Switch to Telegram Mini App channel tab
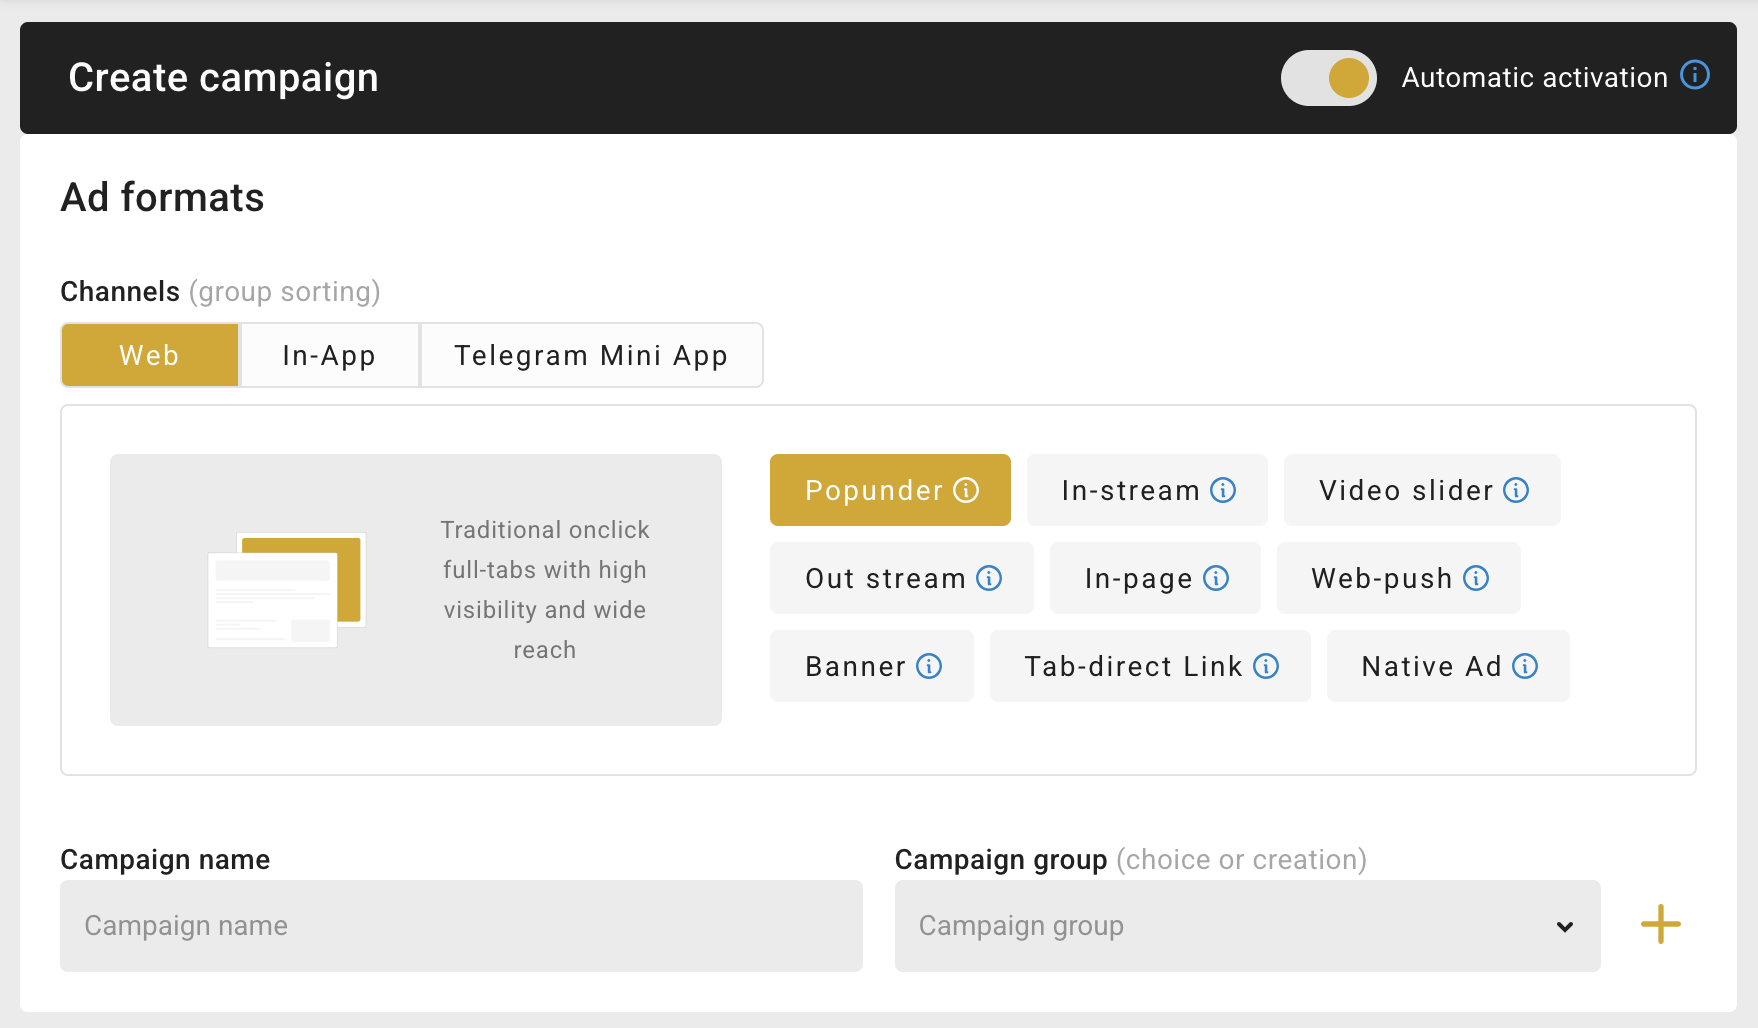The width and height of the screenshot is (1758, 1028). pos(591,355)
